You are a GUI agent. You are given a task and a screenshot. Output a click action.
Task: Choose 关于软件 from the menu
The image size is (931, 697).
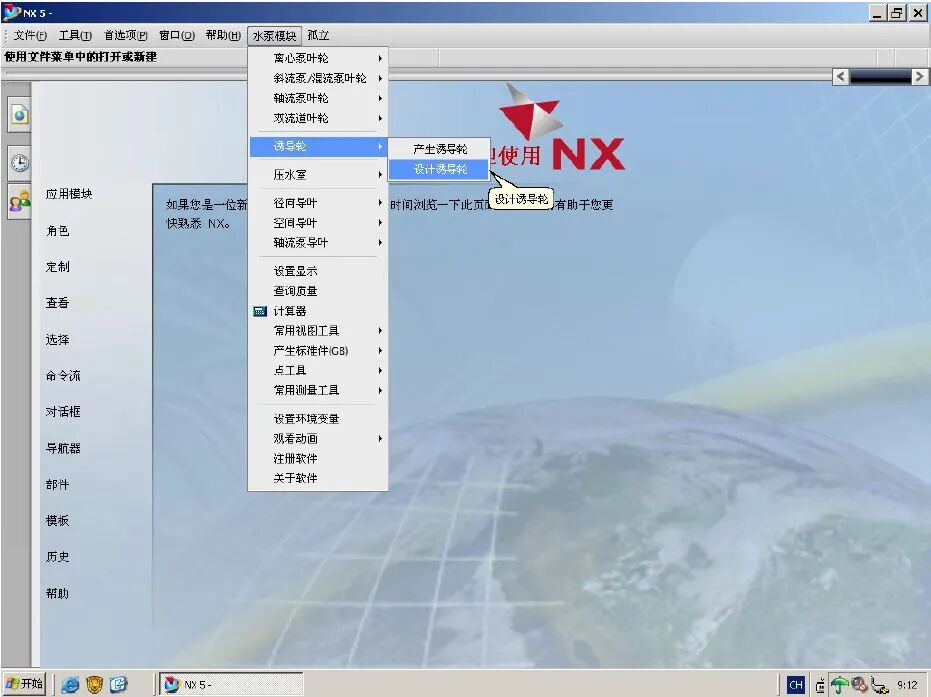318,478
